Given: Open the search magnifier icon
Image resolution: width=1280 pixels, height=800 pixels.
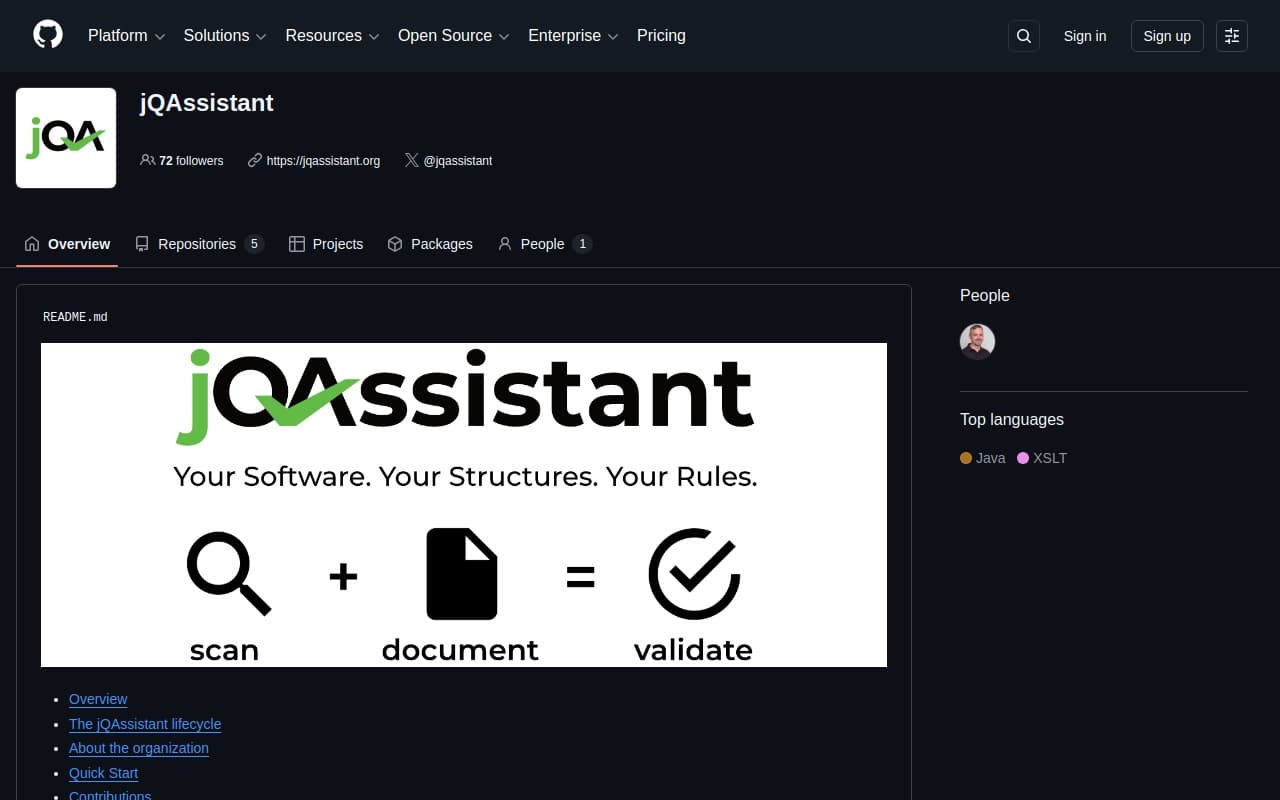Looking at the screenshot, I should pyautogui.click(x=1023, y=35).
